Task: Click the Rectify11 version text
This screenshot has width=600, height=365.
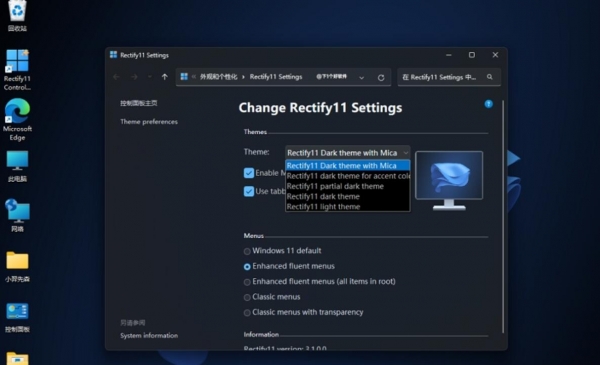Action: pyautogui.click(x=285, y=348)
